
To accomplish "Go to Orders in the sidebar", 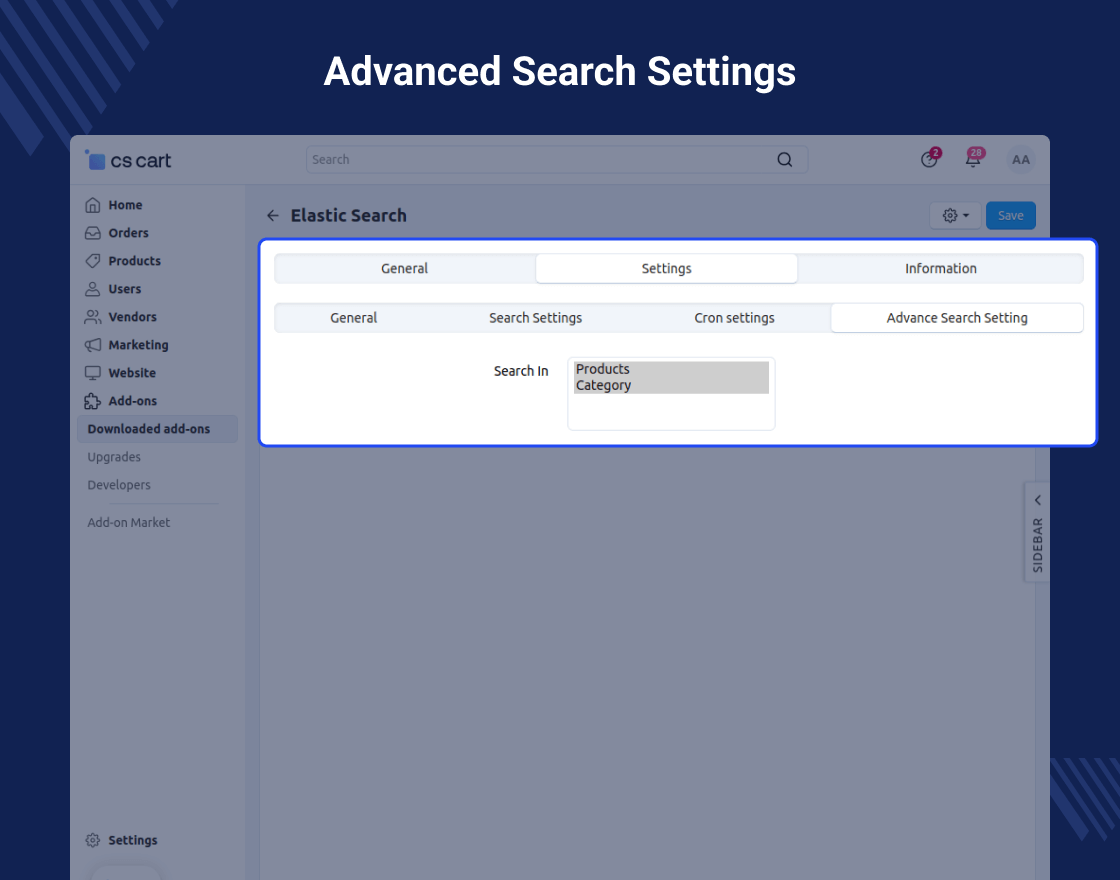I will click(128, 233).
